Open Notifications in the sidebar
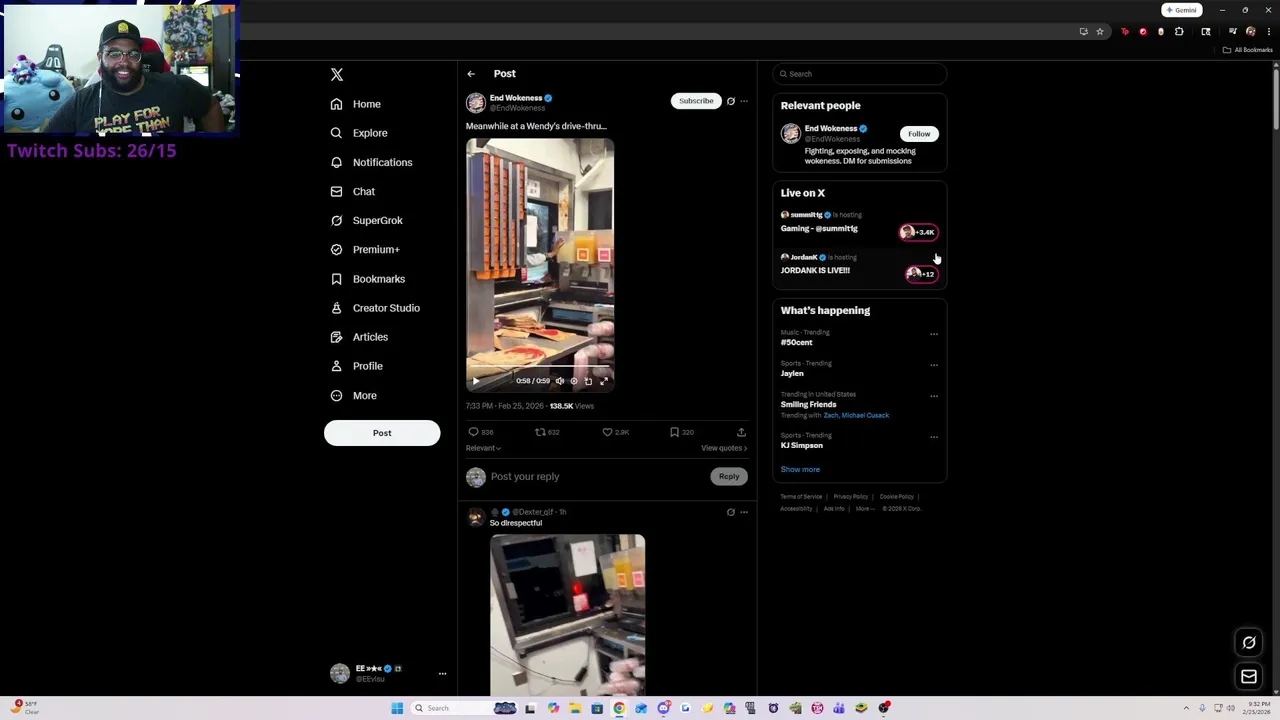The image size is (1280, 720). point(370,162)
